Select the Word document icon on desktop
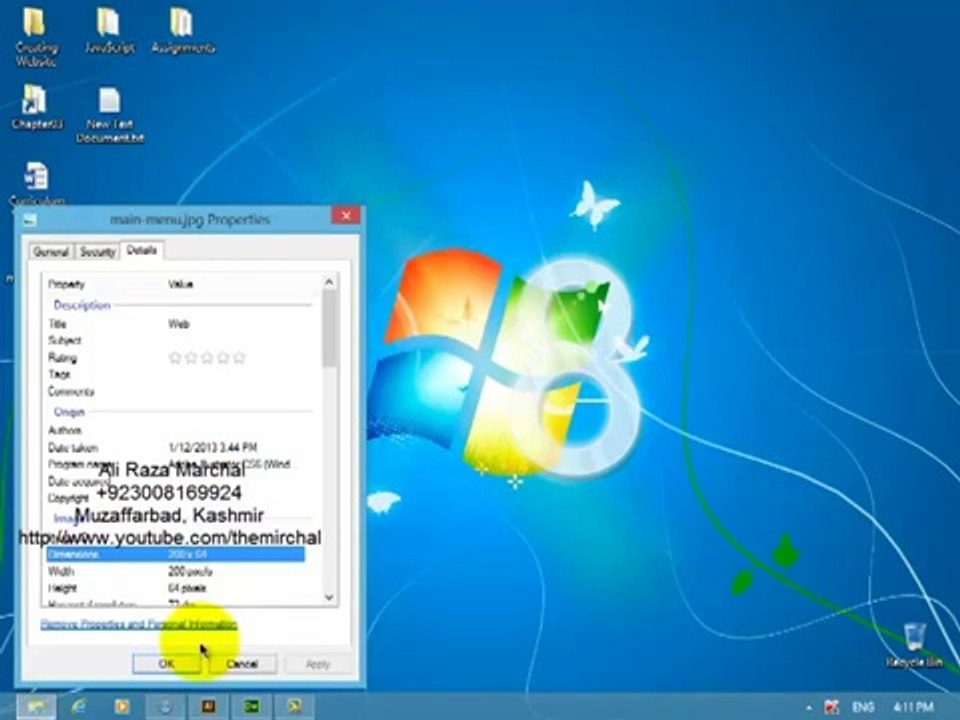 tap(36, 182)
